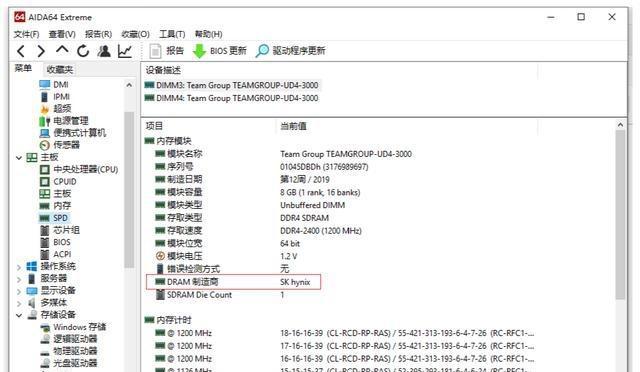640x372 pixels.
Task: Go up one level with the up arrow
Action: point(62,50)
